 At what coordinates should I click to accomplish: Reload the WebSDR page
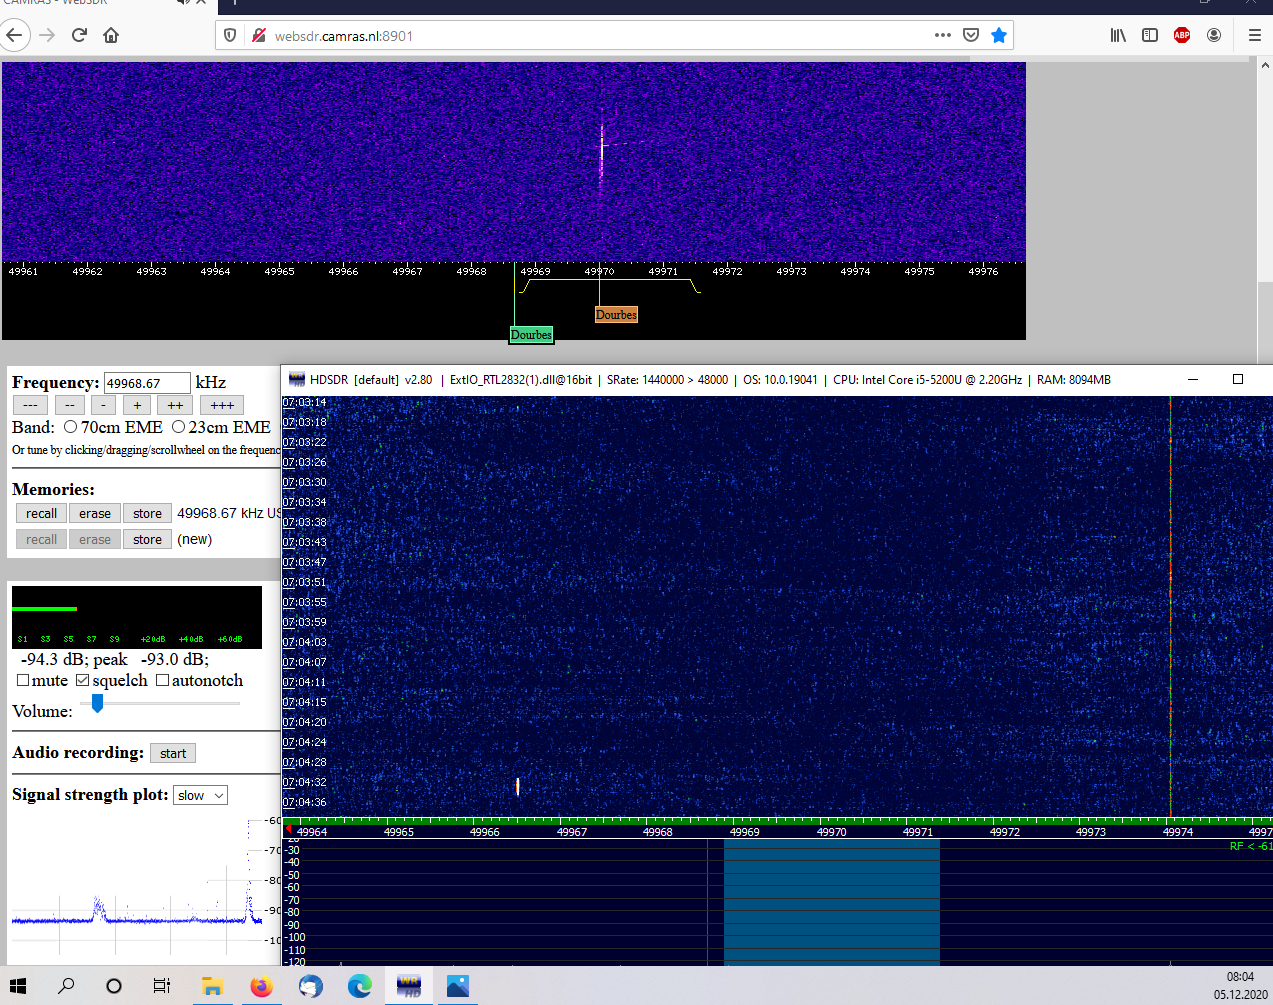pos(79,35)
